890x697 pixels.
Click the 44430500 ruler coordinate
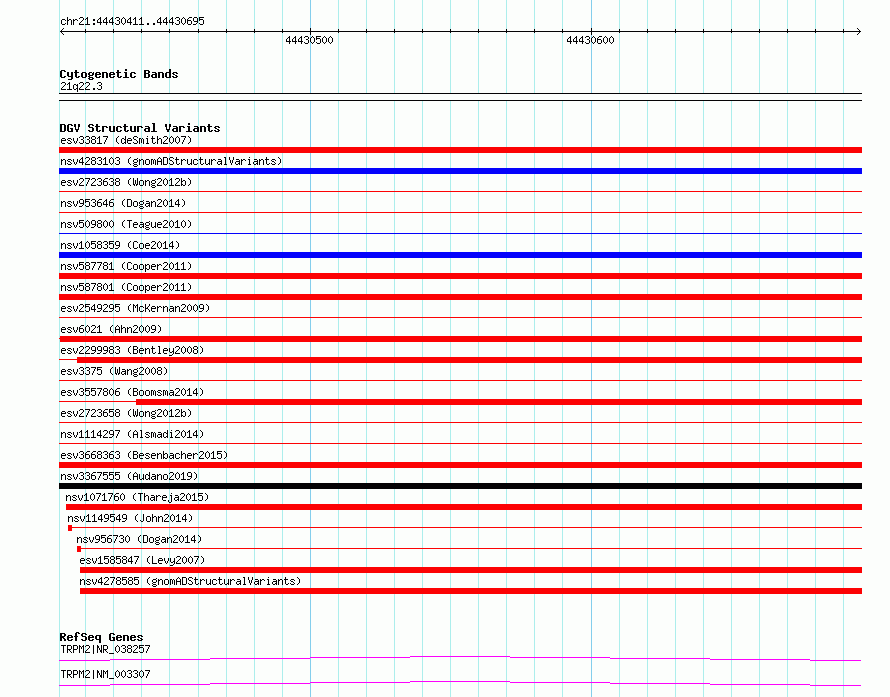pyautogui.click(x=309, y=40)
